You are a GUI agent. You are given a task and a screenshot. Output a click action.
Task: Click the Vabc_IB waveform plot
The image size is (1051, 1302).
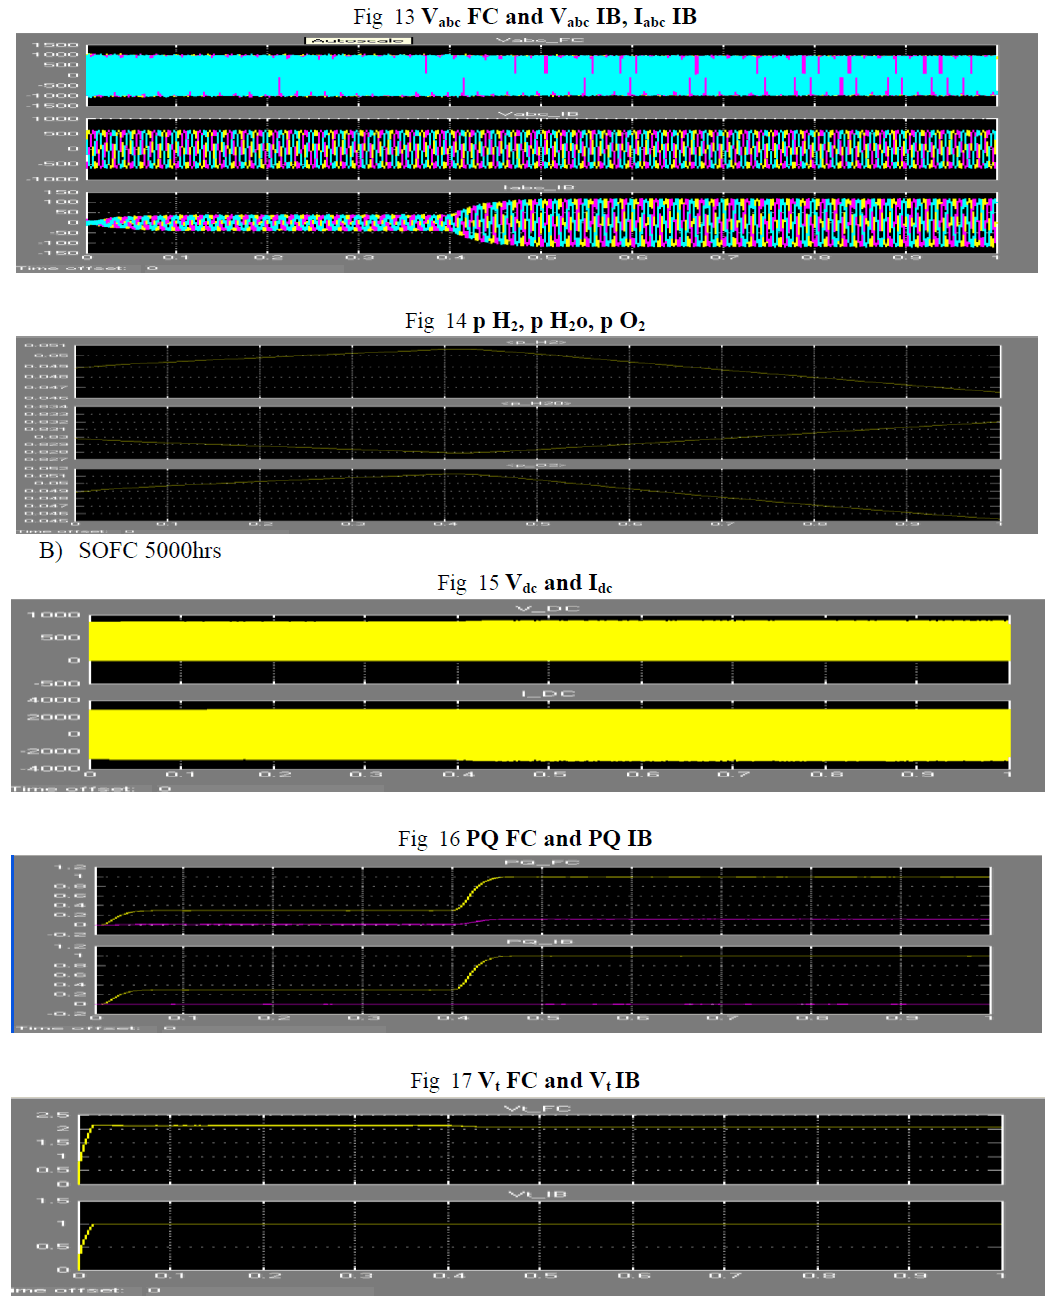[540, 149]
